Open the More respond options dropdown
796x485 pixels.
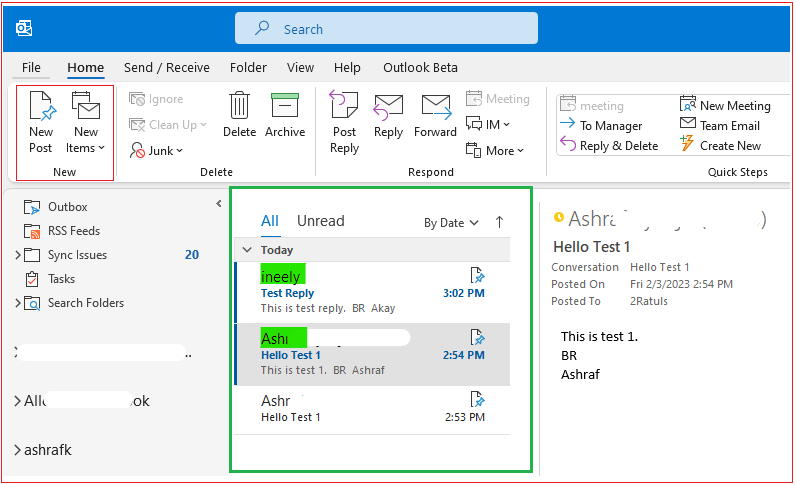pyautogui.click(x=495, y=151)
